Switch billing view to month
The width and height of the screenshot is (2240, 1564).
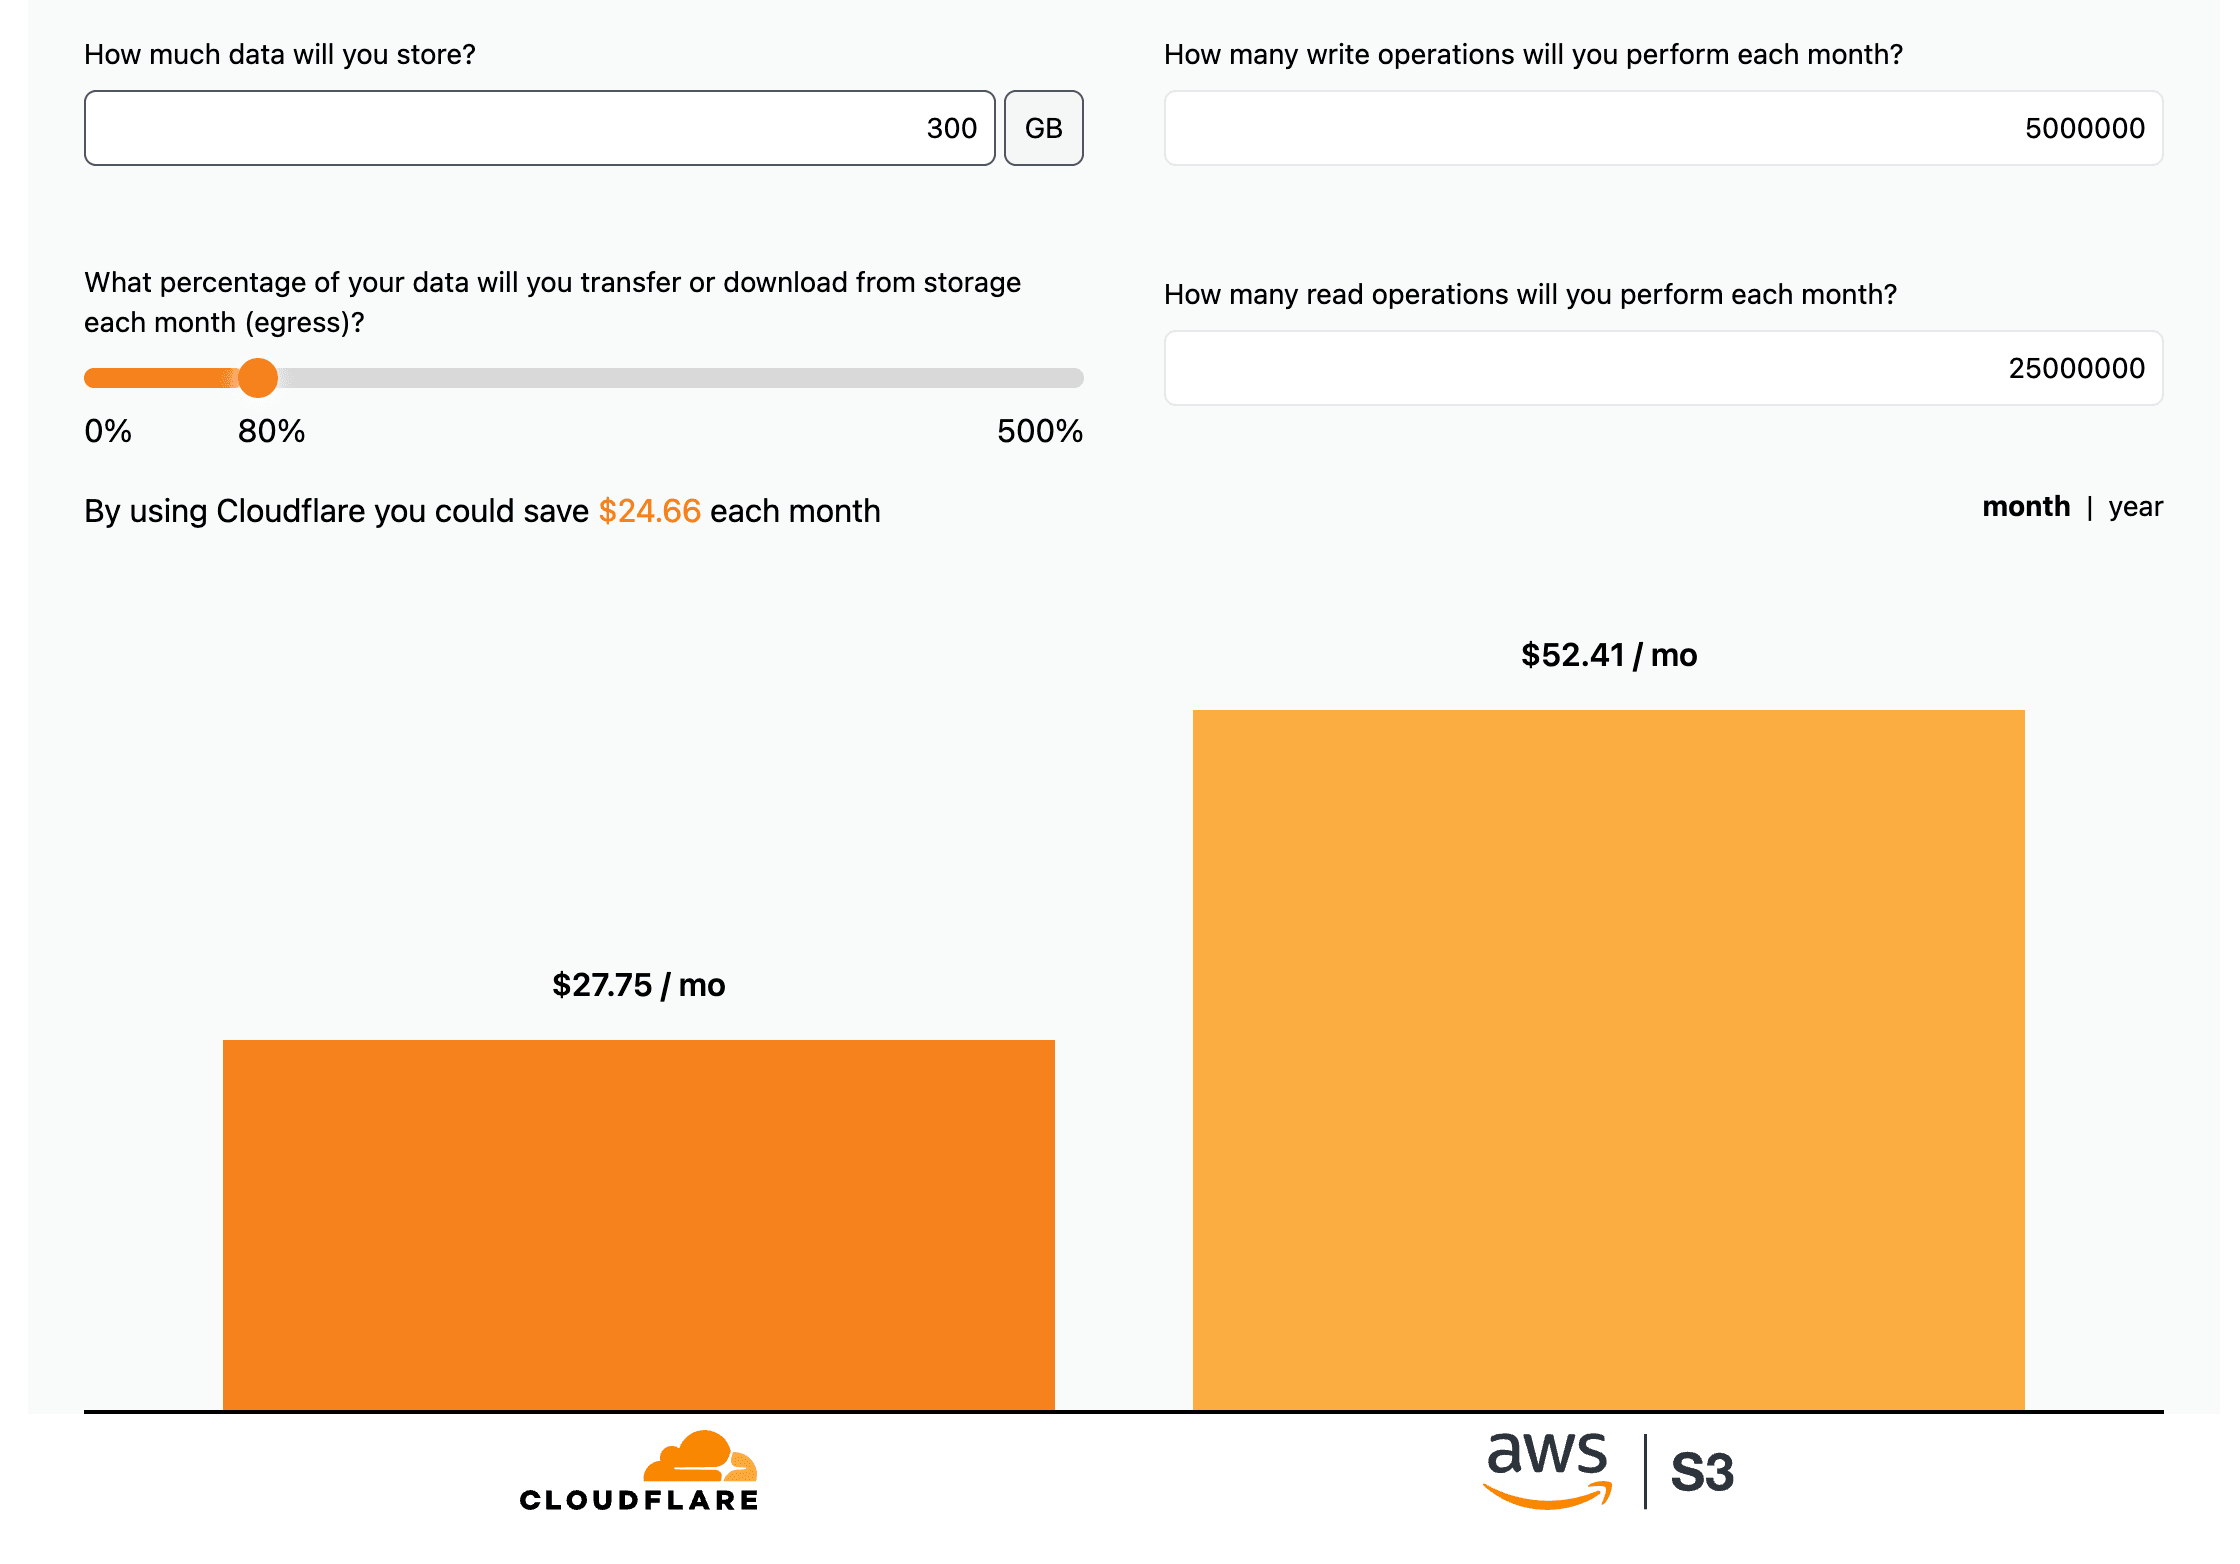(x=2025, y=507)
